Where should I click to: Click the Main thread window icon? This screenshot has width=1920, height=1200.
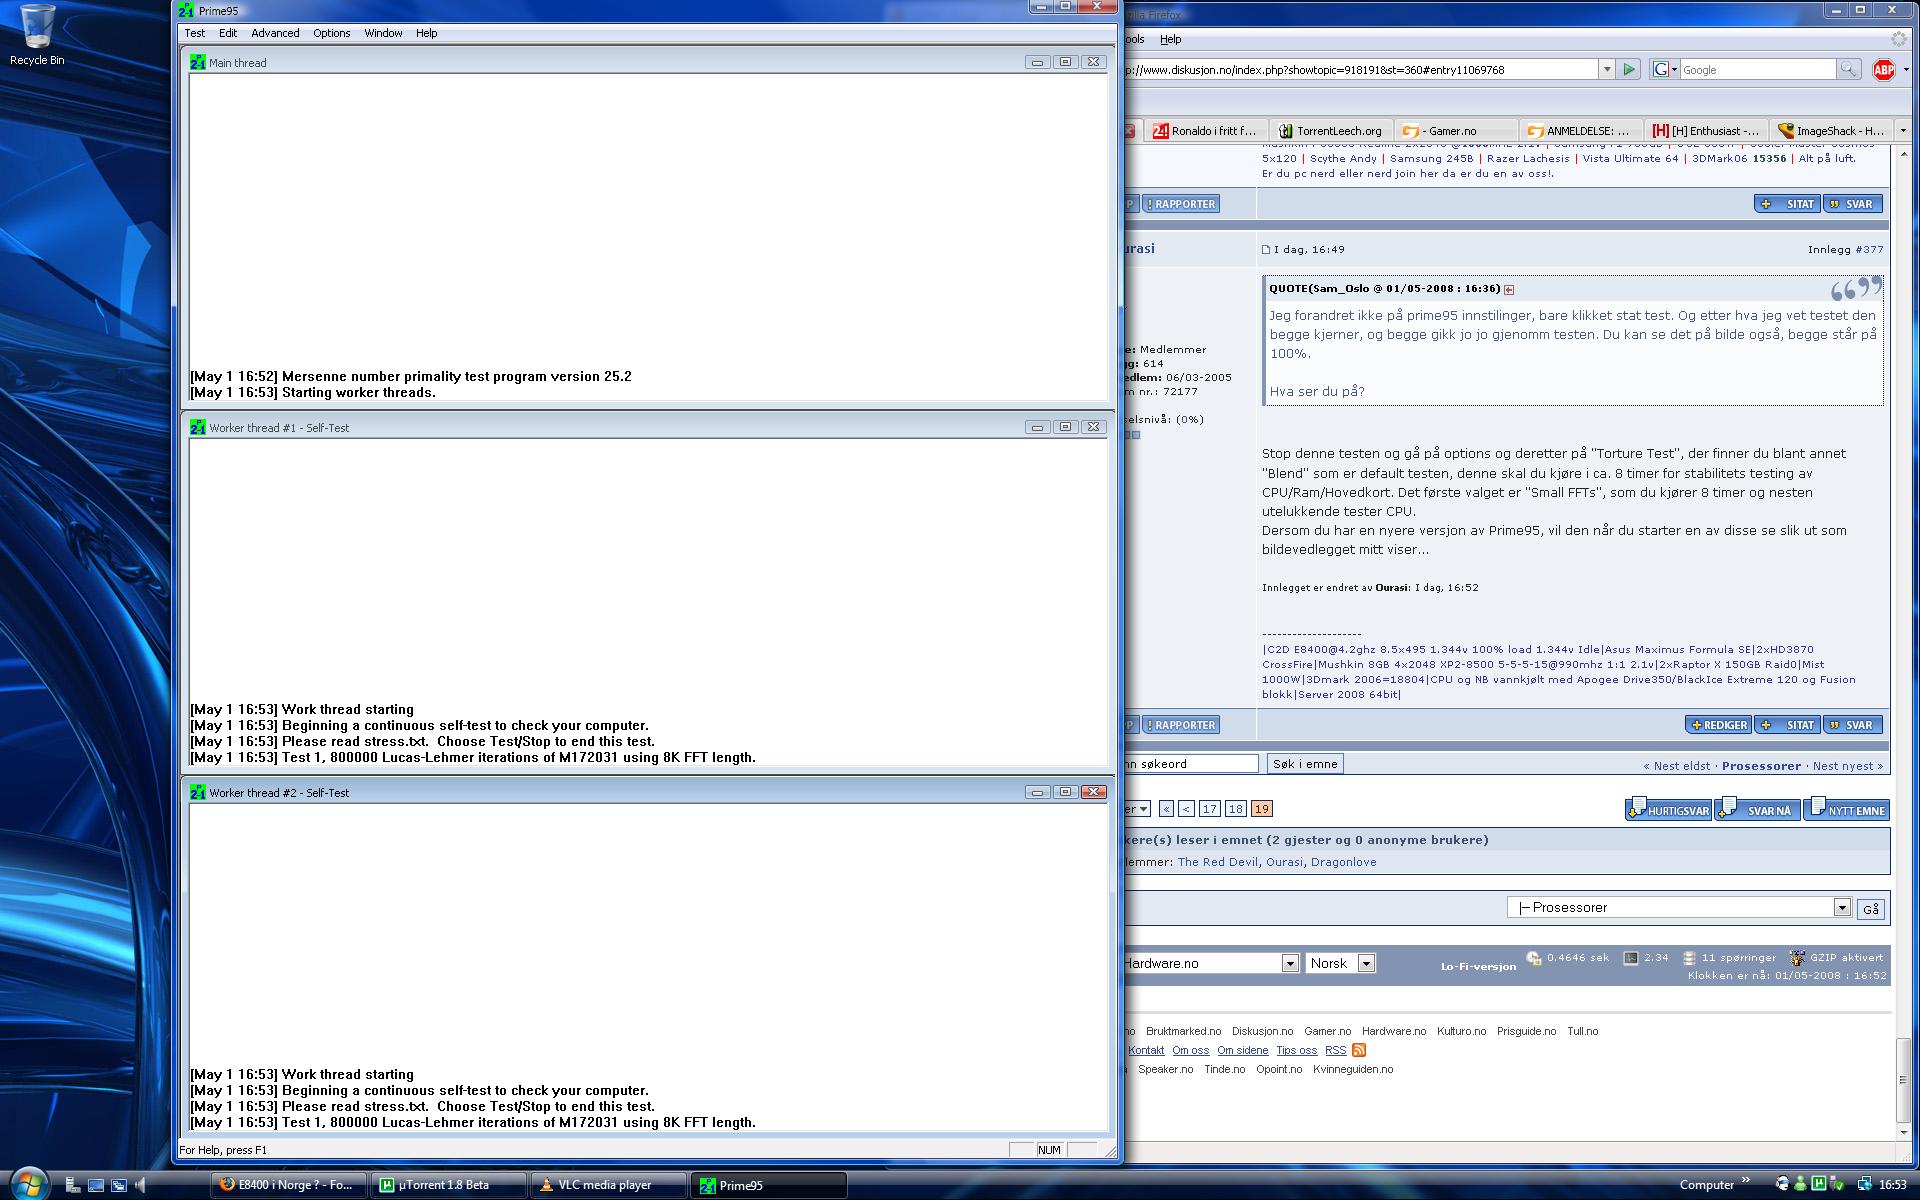point(198,62)
